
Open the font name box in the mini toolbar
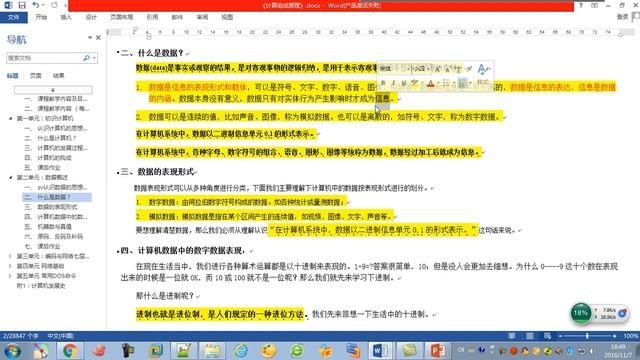click(x=393, y=69)
